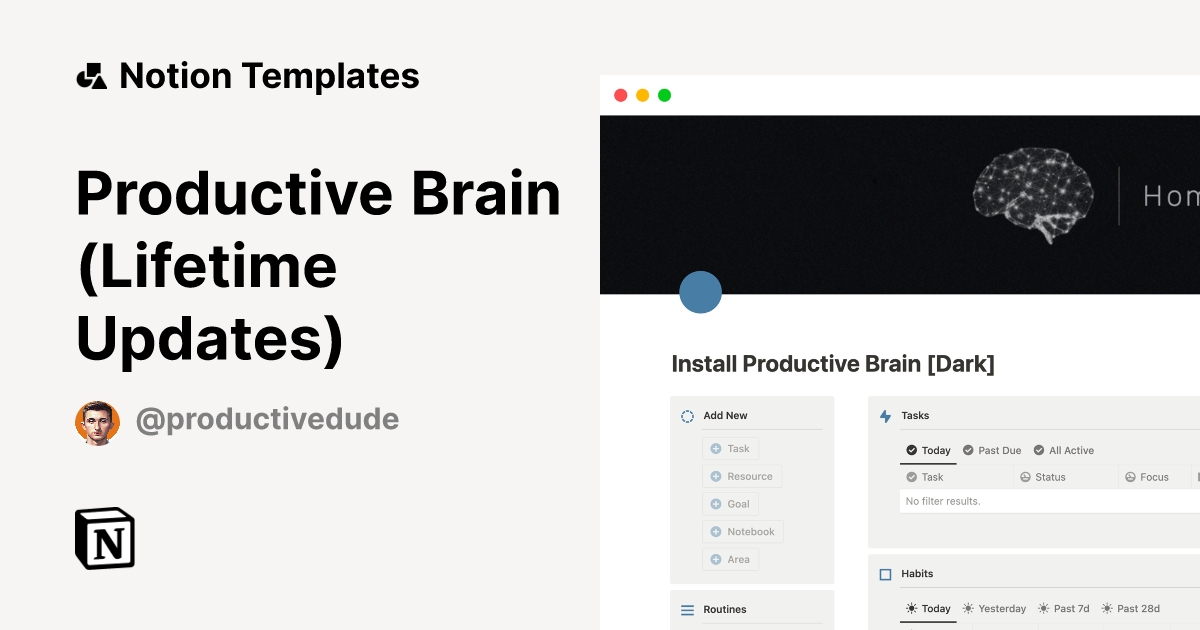This screenshot has height=630, width=1200.
Task: Click the Status column clock icon
Action: (1026, 477)
